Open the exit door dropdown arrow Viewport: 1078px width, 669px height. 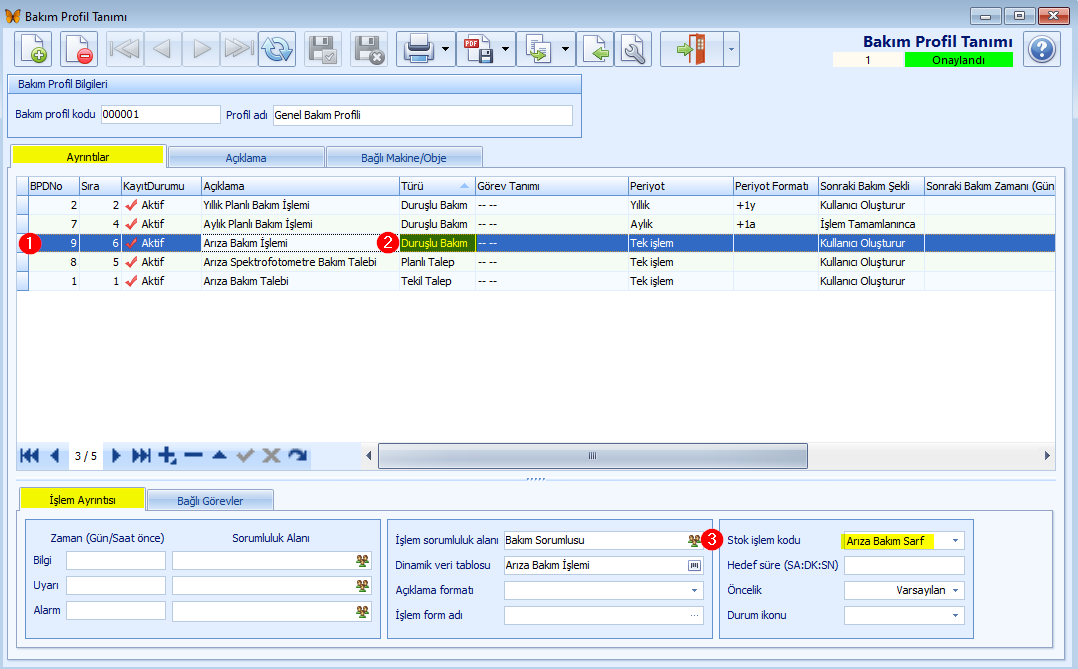731,50
